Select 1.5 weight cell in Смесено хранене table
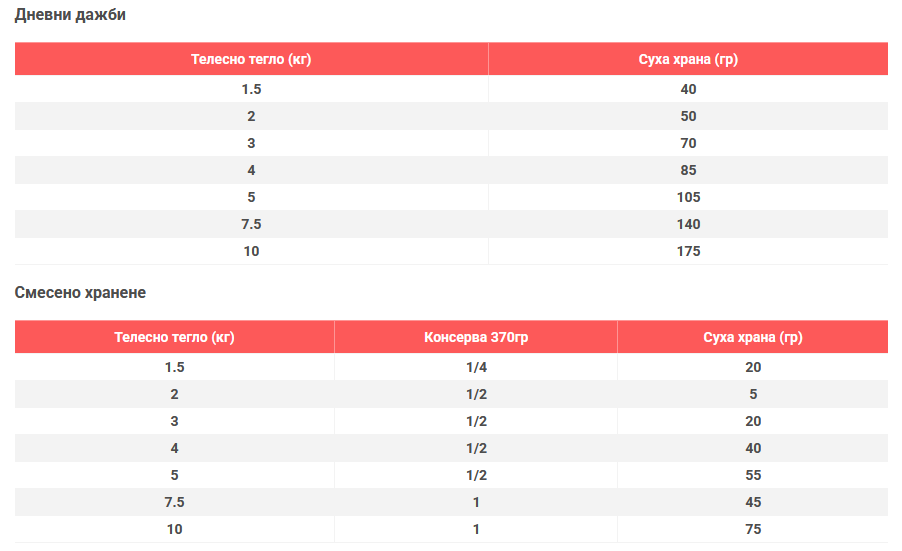The height and width of the screenshot is (551, 902). click(174, 367)
